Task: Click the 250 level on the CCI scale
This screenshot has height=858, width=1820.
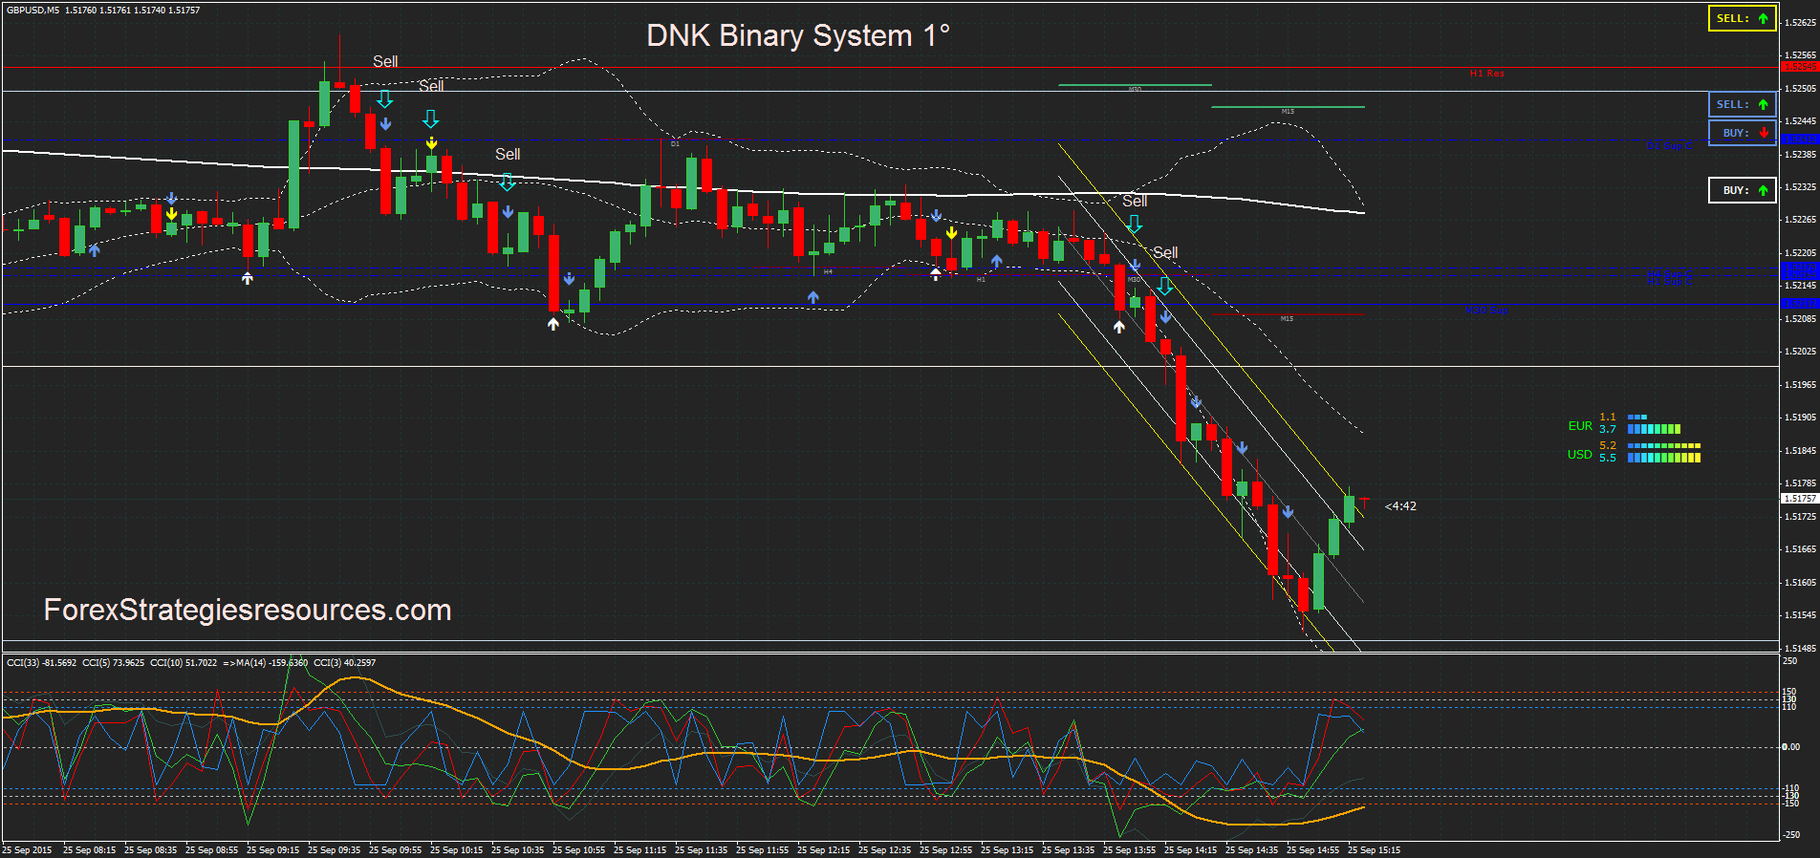Action: click(x=1790, y=661)
